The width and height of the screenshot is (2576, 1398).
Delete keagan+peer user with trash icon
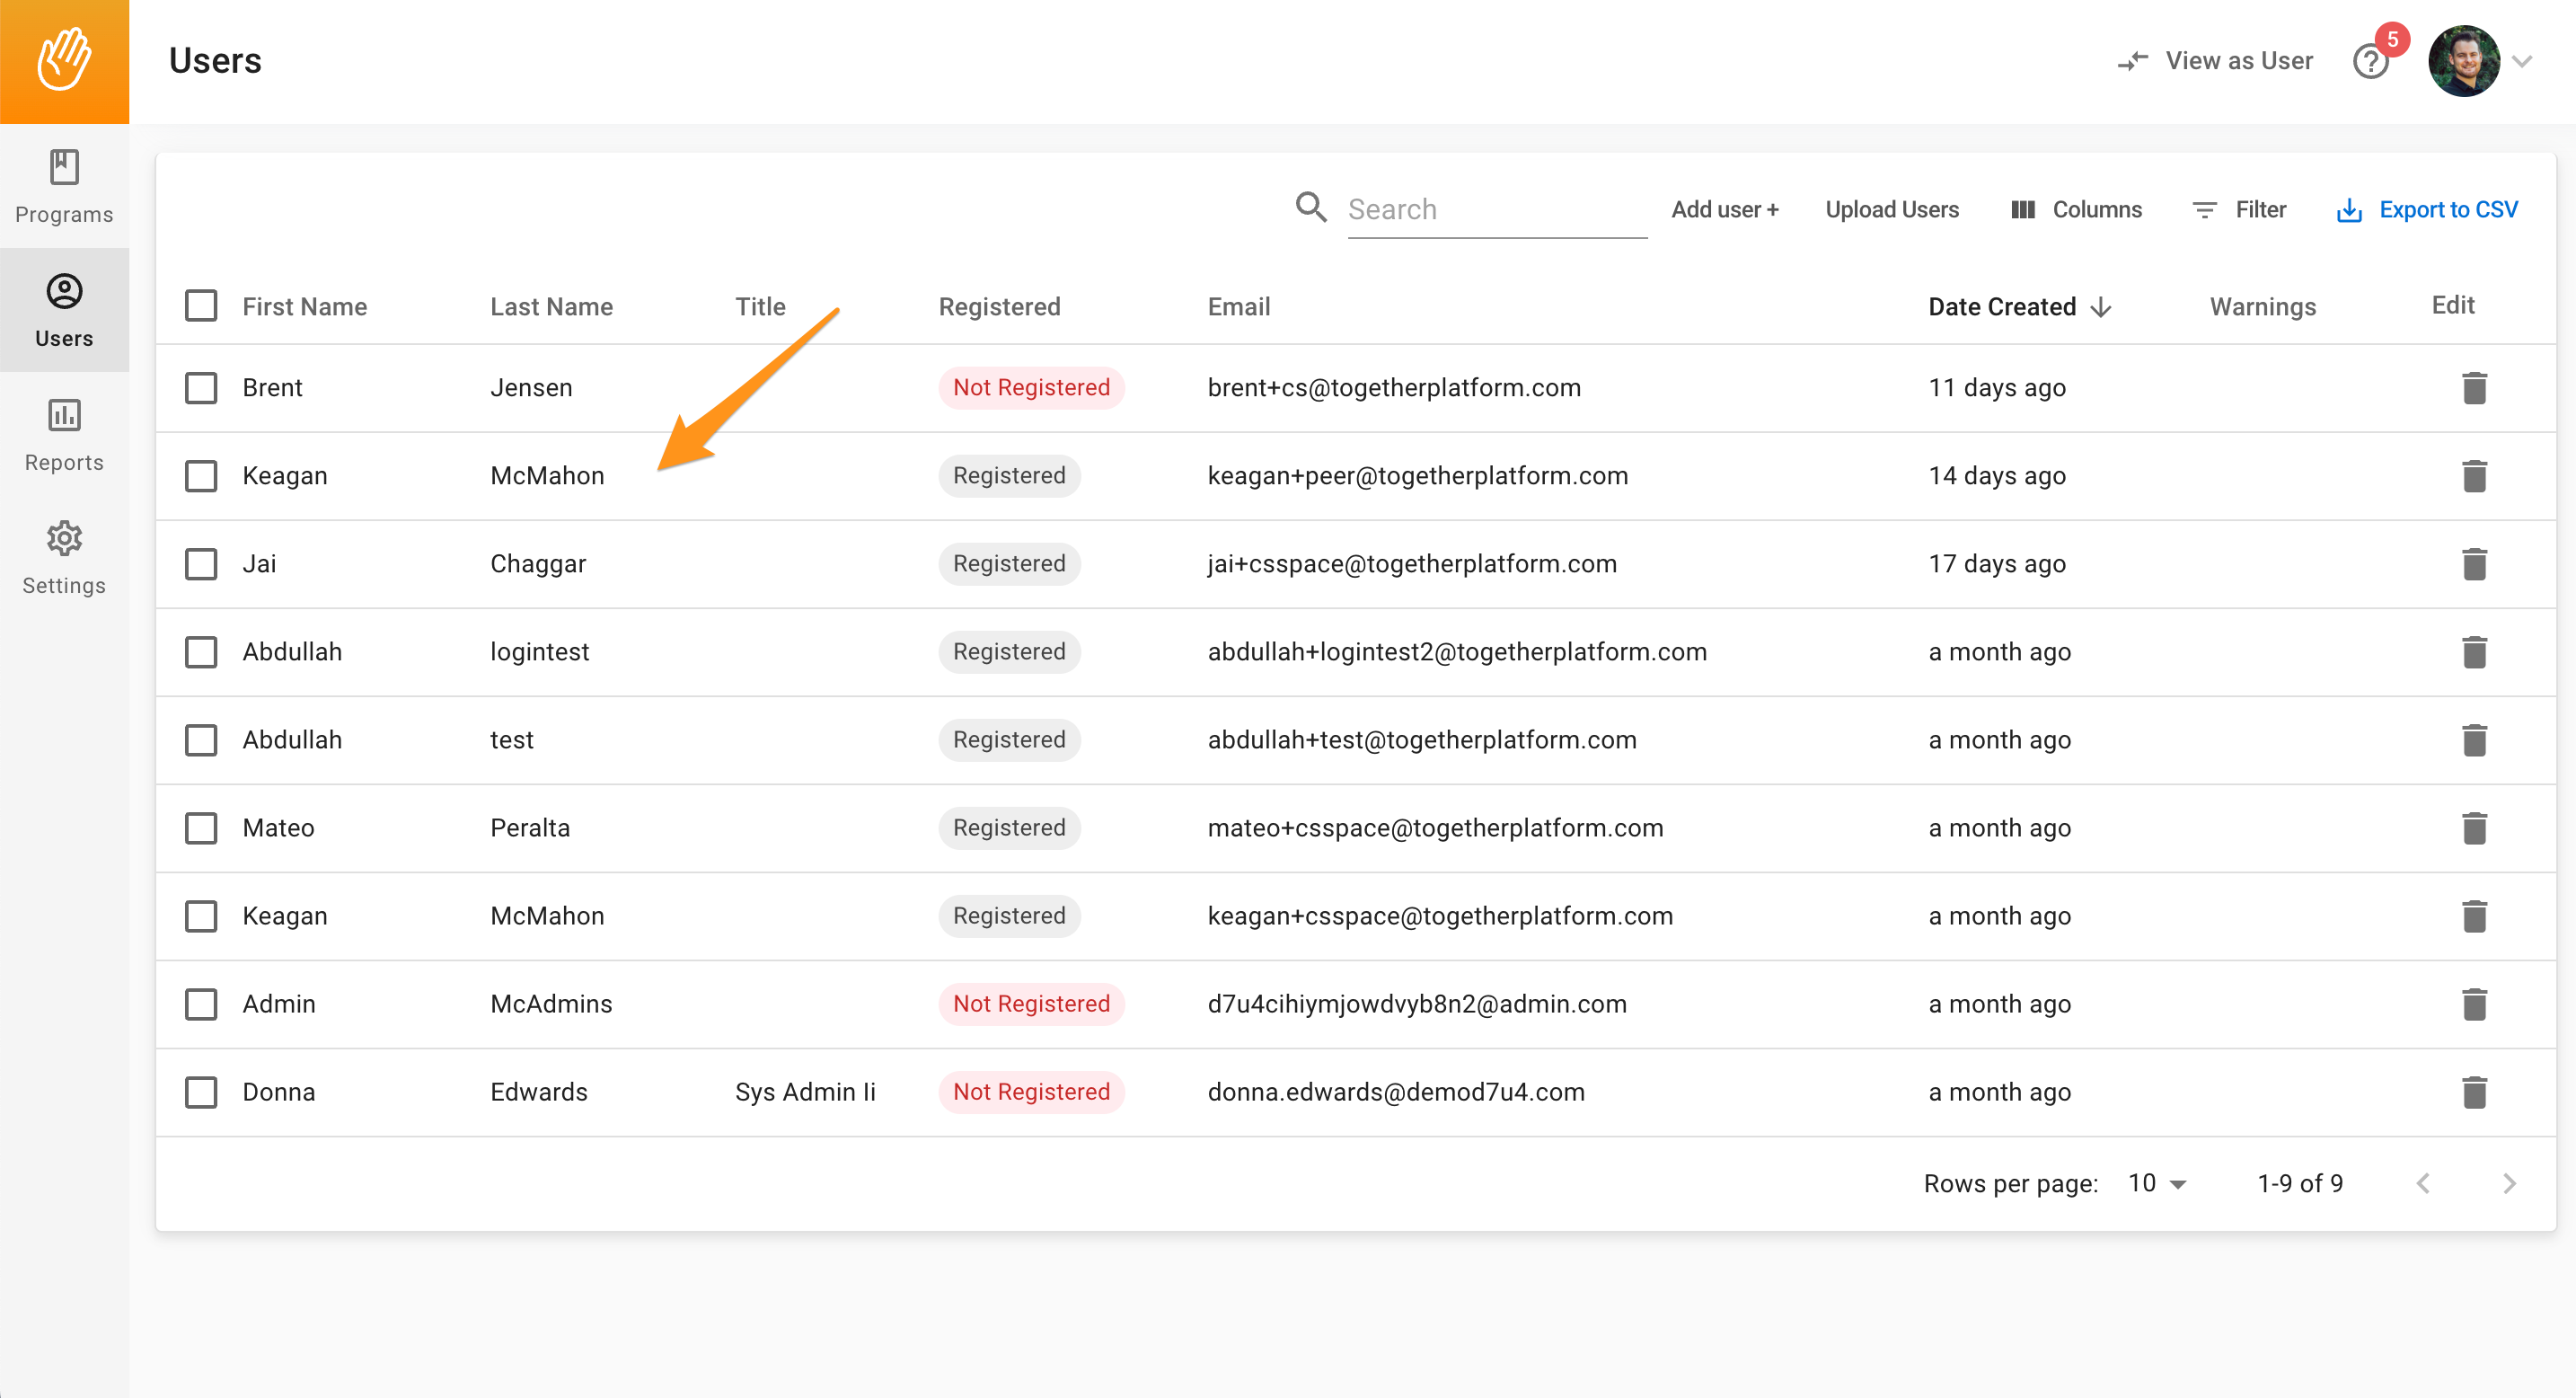pos(2474,476)
